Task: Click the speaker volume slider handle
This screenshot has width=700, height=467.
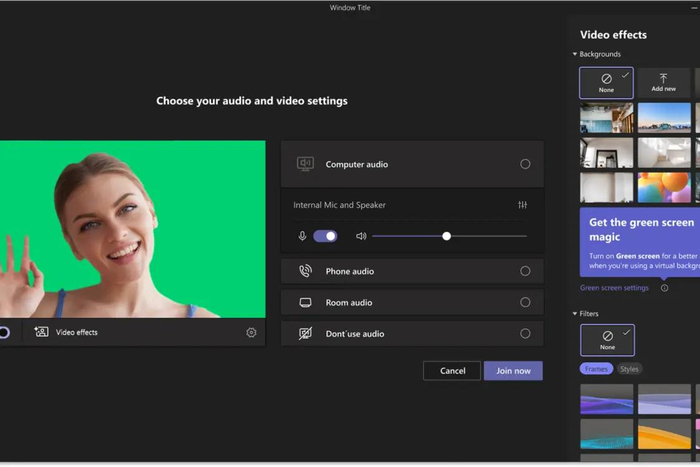Action: (x=446, y=236)
